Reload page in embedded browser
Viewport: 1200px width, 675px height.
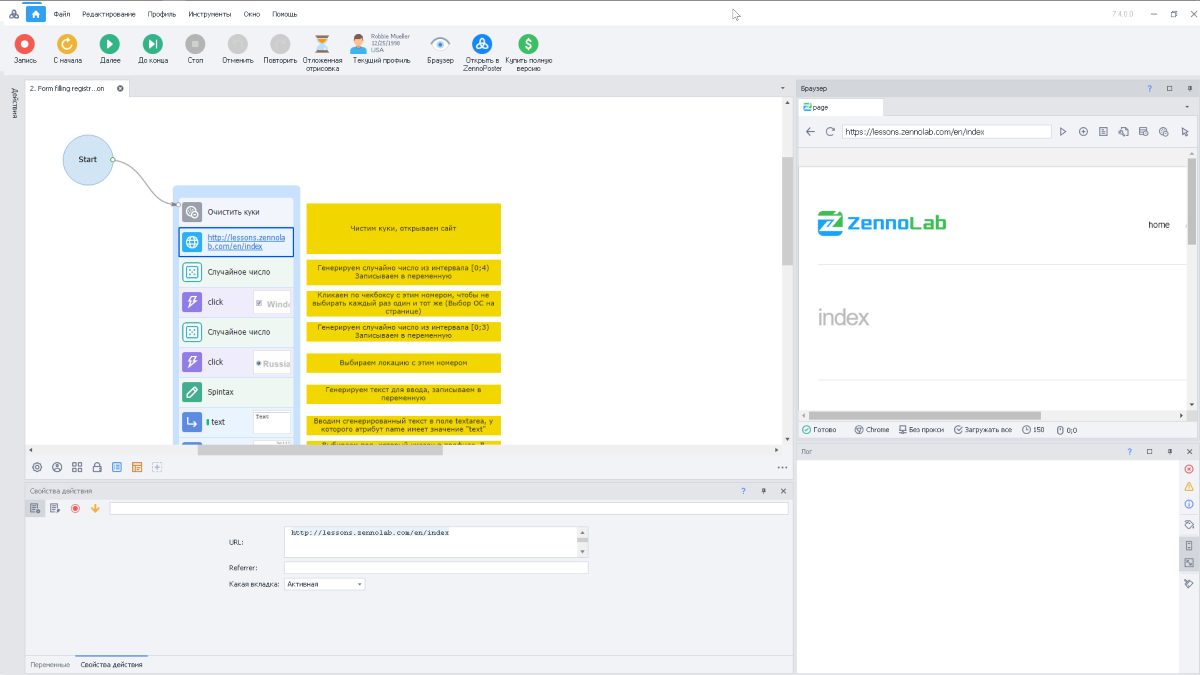pyautogui.click(x=830, y=131)
